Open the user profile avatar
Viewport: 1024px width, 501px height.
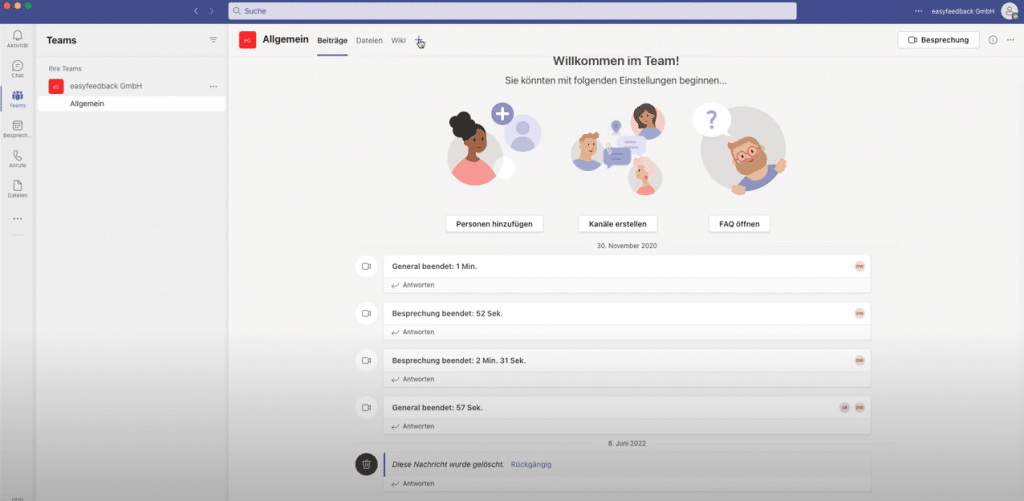(x=1009, y=10)
